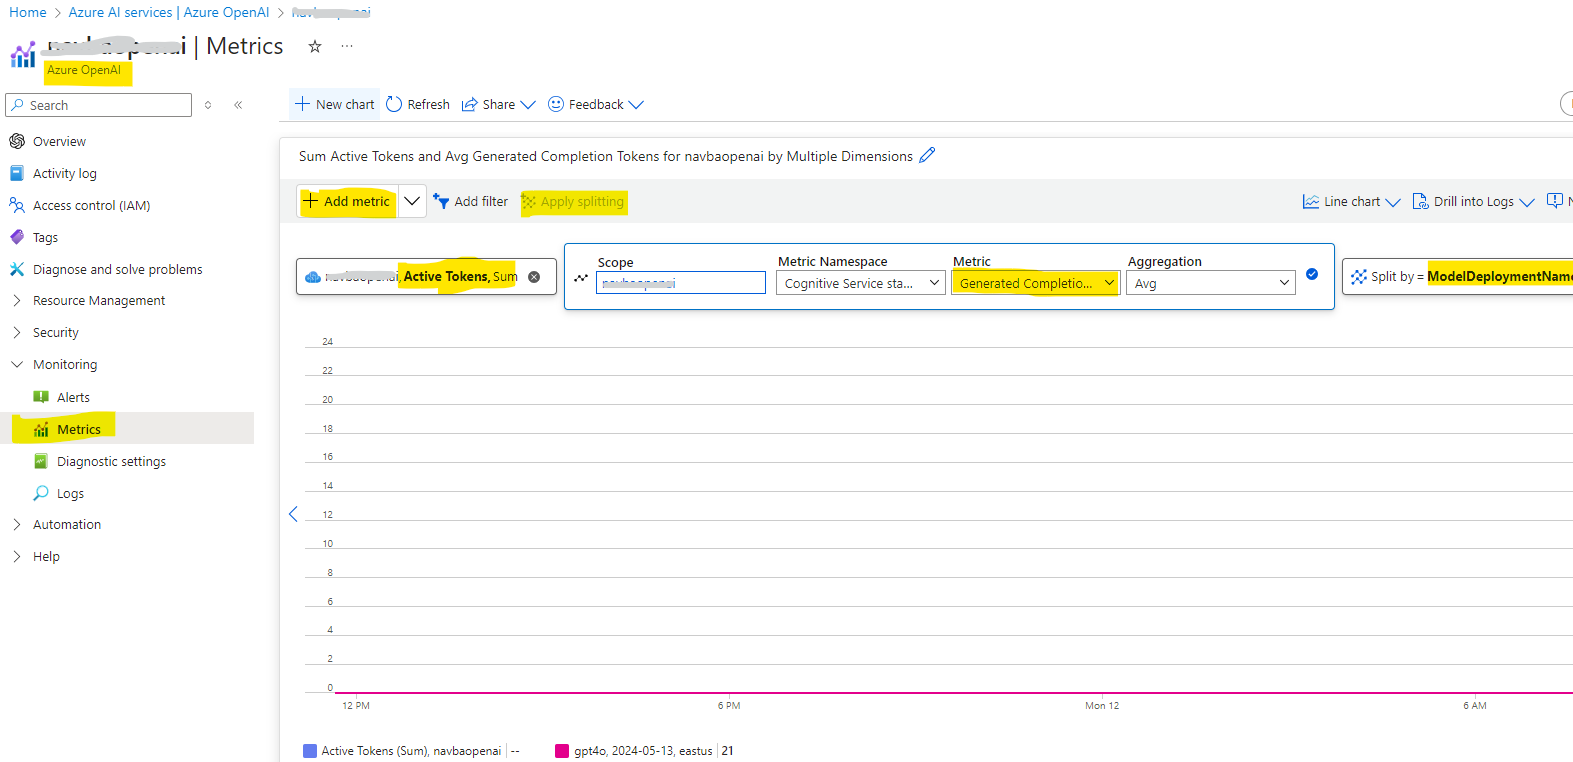Open the more options ellipsis by title

coord(347,46)
